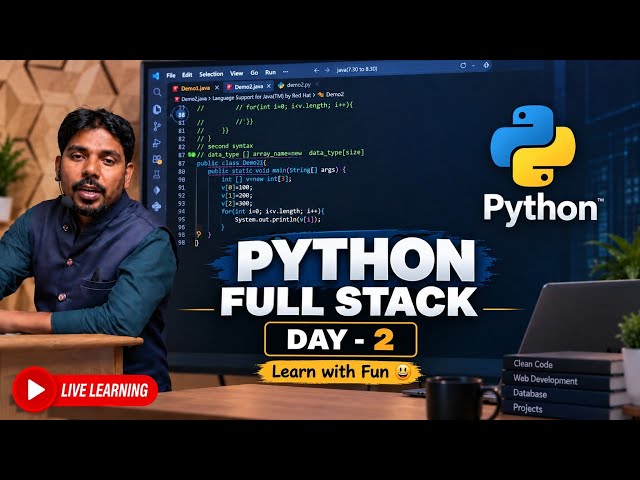This screenshot has height=480, width=640.
Task: Close the Demo2.java tab
Action: click(x=269, y=86)
